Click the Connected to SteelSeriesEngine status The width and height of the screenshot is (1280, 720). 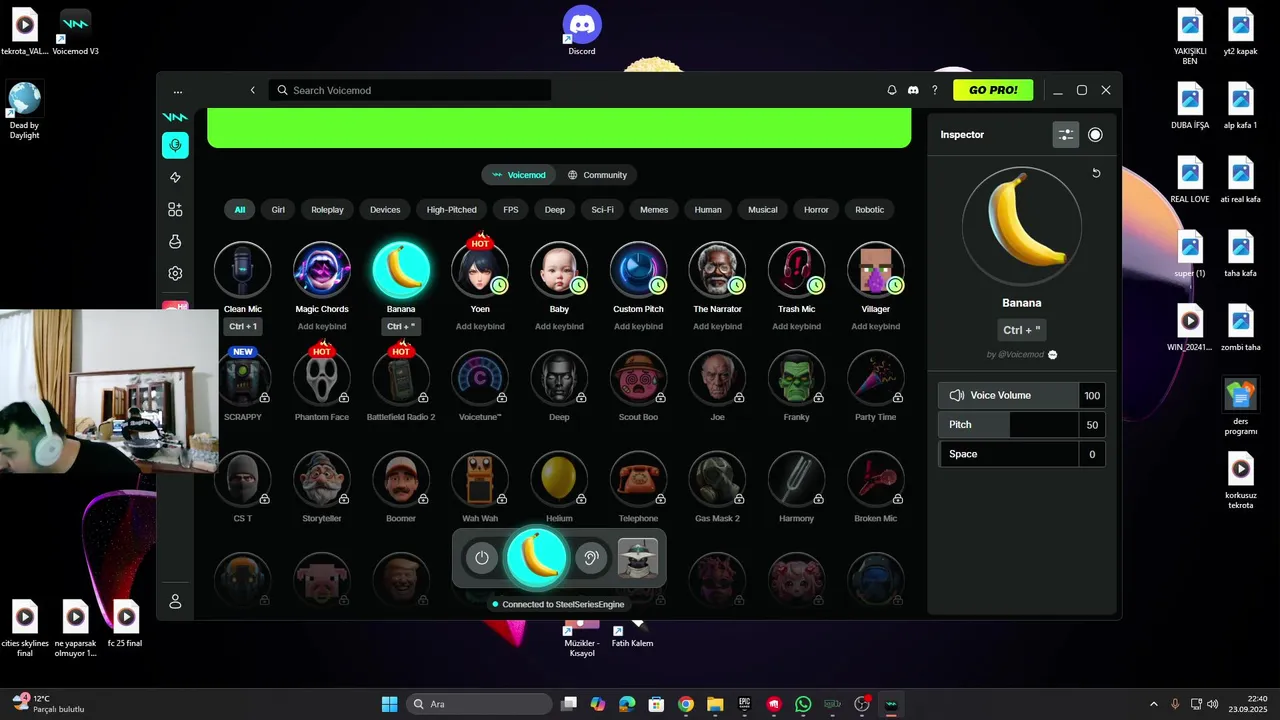558,604
